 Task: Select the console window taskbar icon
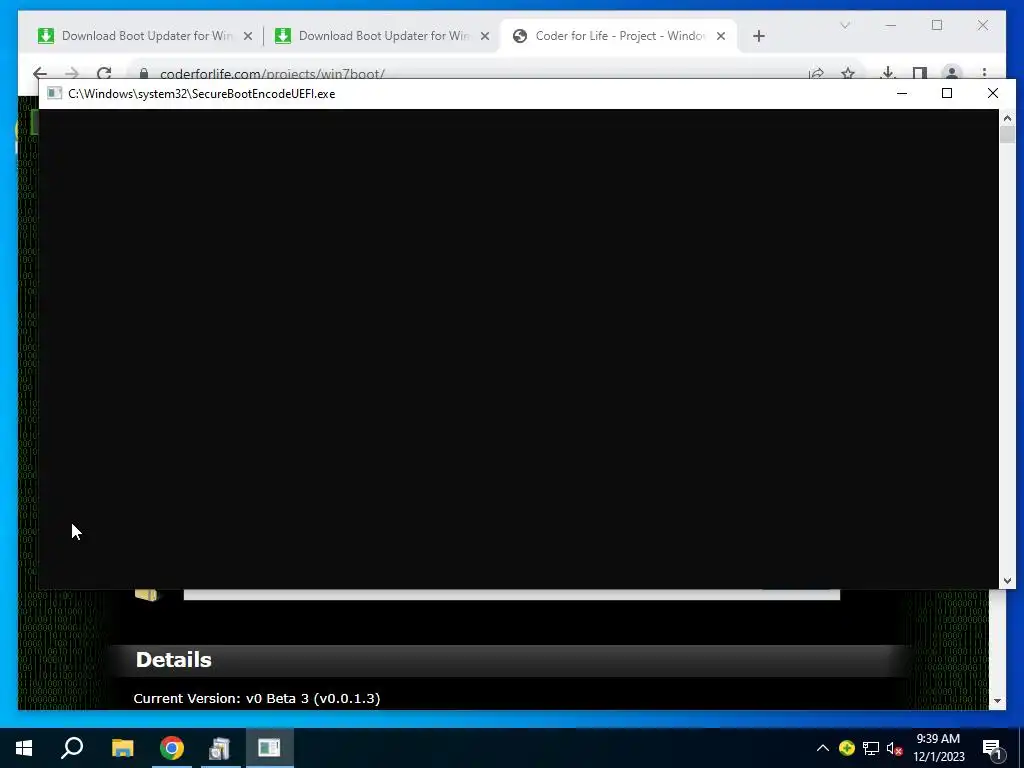pos(269,748)
